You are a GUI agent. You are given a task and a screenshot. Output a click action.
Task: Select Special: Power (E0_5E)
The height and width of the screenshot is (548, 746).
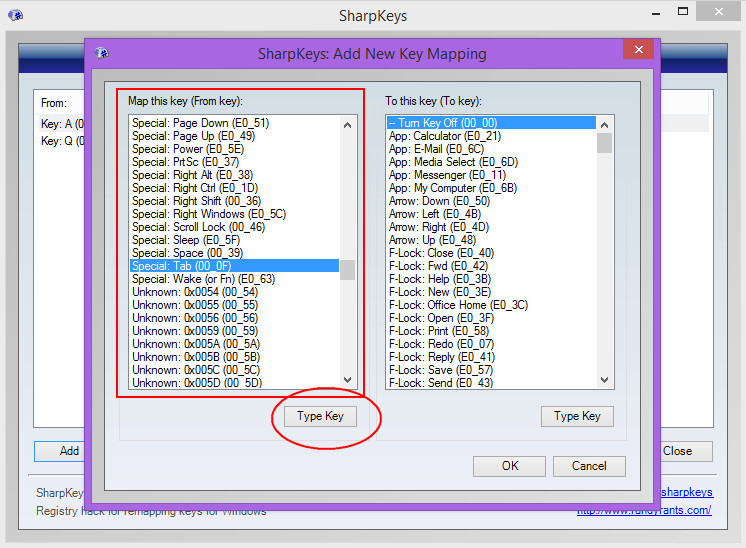[234, 149]
